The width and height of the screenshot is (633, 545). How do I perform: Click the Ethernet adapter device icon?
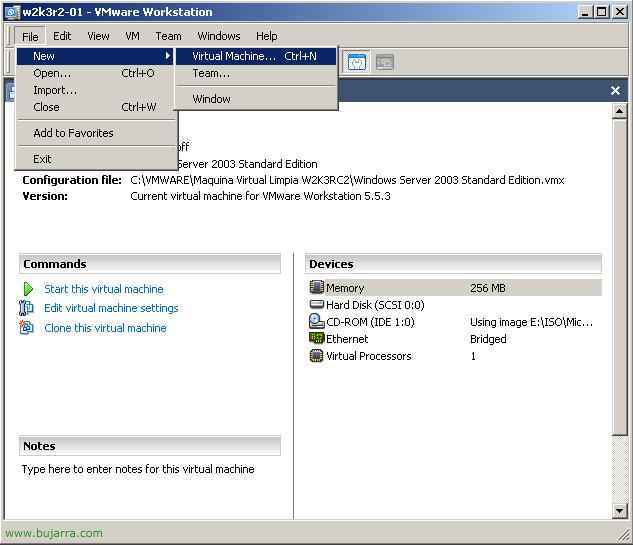[316, 338]
